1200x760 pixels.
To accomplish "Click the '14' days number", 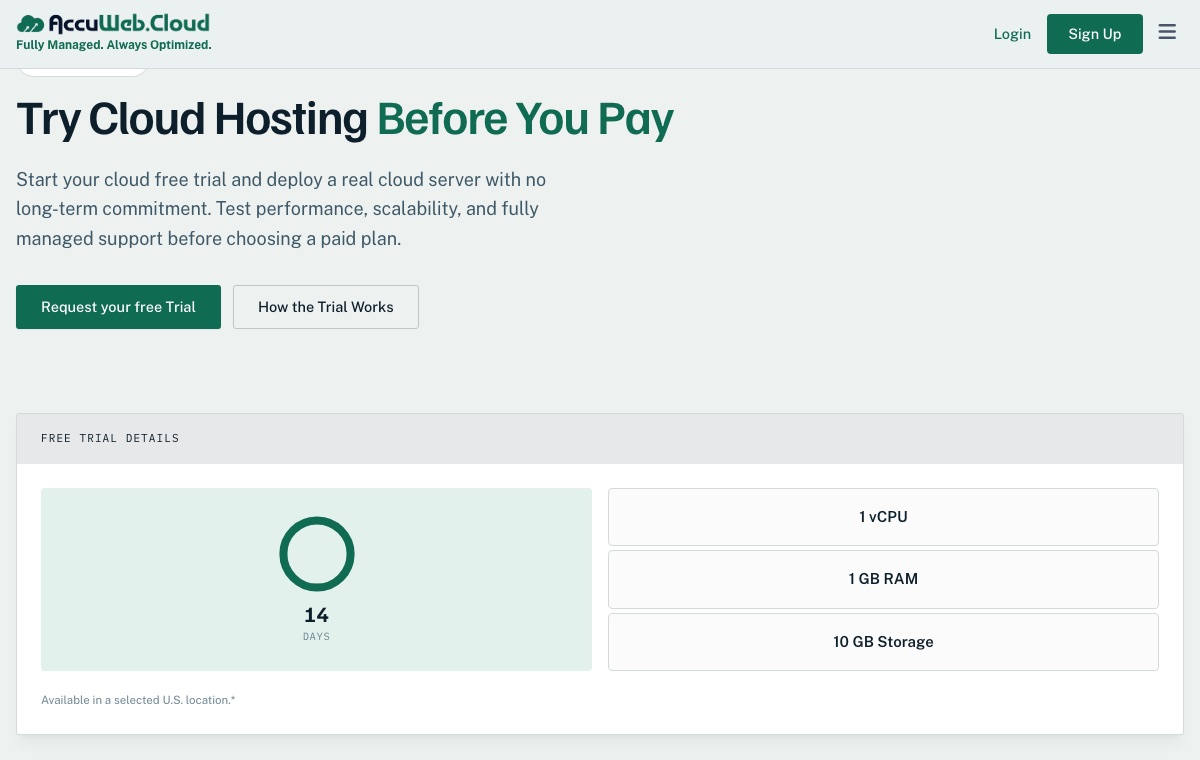I will pyautogui.click(x=316, y=615).
